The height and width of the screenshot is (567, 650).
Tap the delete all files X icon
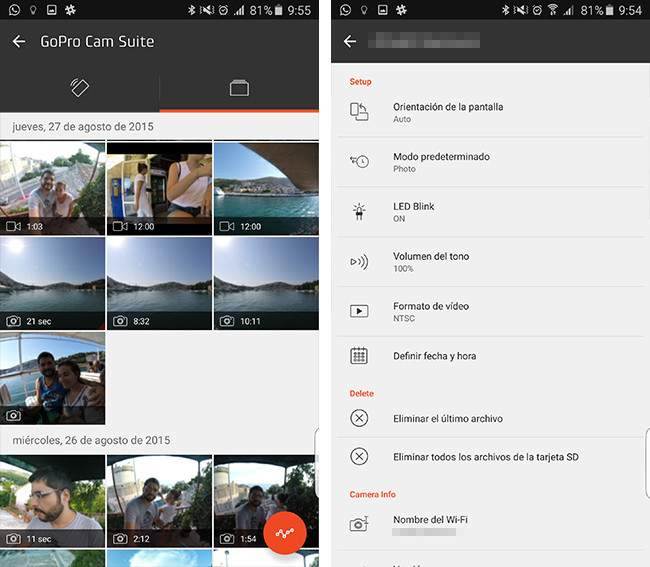[x=359, y=456]
